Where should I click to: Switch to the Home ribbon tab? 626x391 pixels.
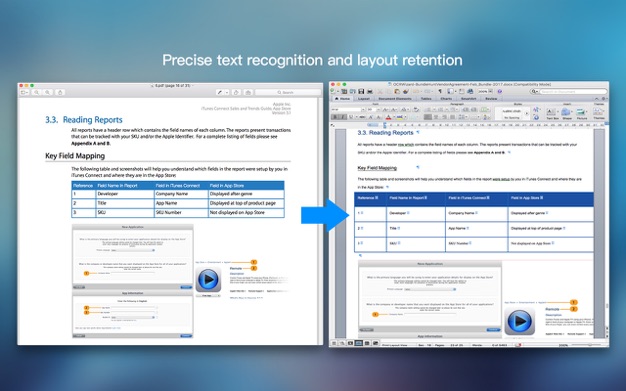(x=342, y=99)
